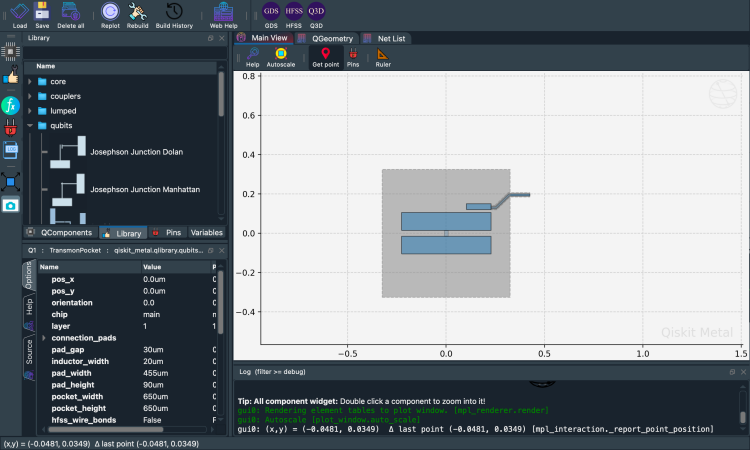
Task: Click the pocket_width value 650um
Action: (x=155, y=396)
